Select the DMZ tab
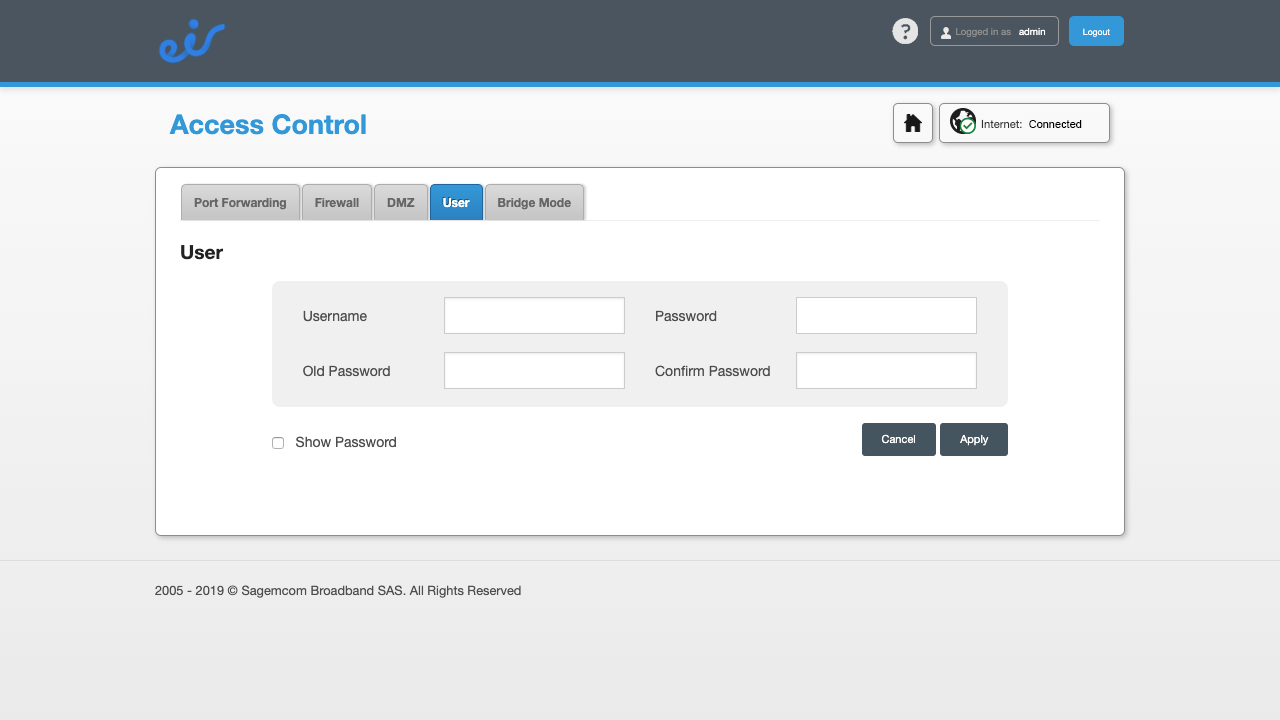This screenshot has width=1280, height=720. [x=400, y=202]
